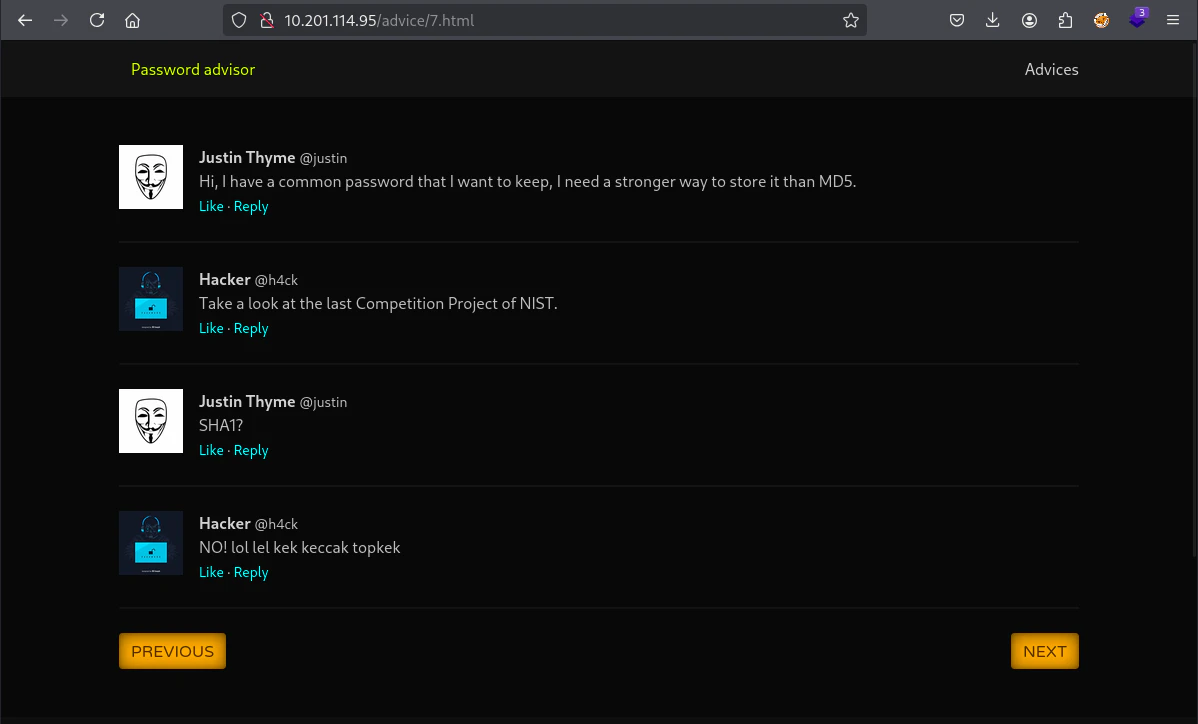Reply to the NIST Competition Project comment
Viewport: 1198px width, 724px height.
(x=251, y=328)
